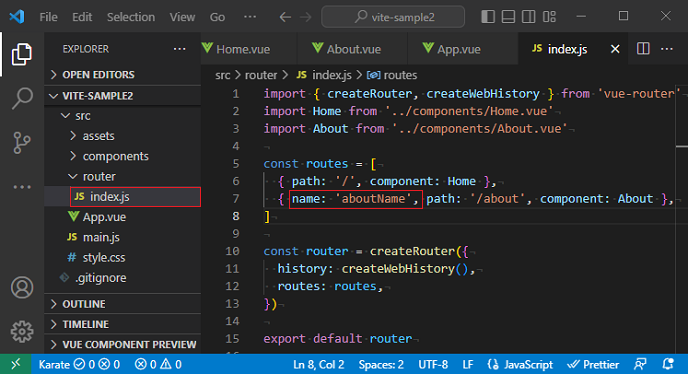Open Explorer views and more actions ellipsis
The image size is (688, 374).
coord(179,49)
